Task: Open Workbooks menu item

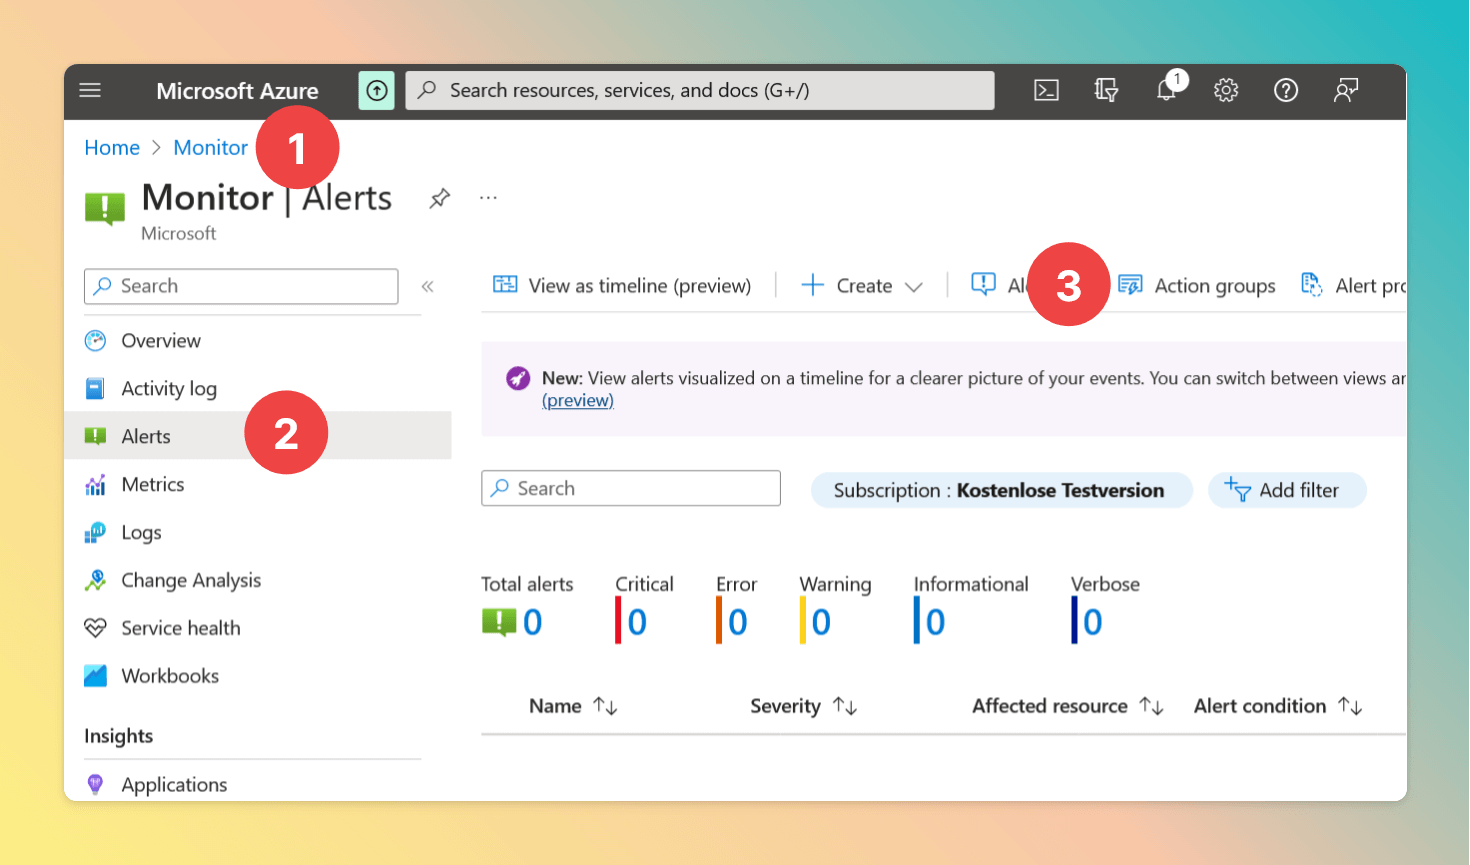Action: [x=170, y=676]
